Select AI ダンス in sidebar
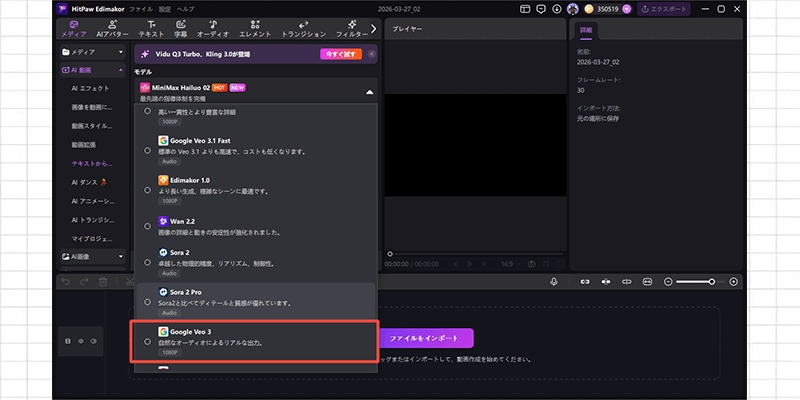The height and width of the screenshot is (400, 800). (90, 182)
